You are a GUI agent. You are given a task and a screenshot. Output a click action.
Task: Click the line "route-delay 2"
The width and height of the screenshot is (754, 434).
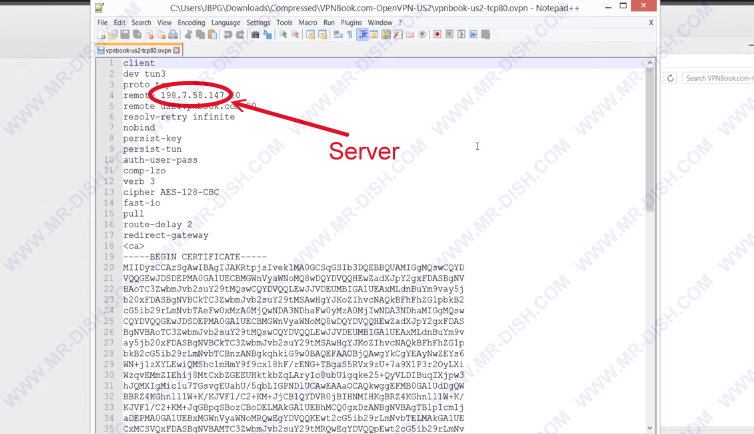pyautogui.click(x=157, y=224)
